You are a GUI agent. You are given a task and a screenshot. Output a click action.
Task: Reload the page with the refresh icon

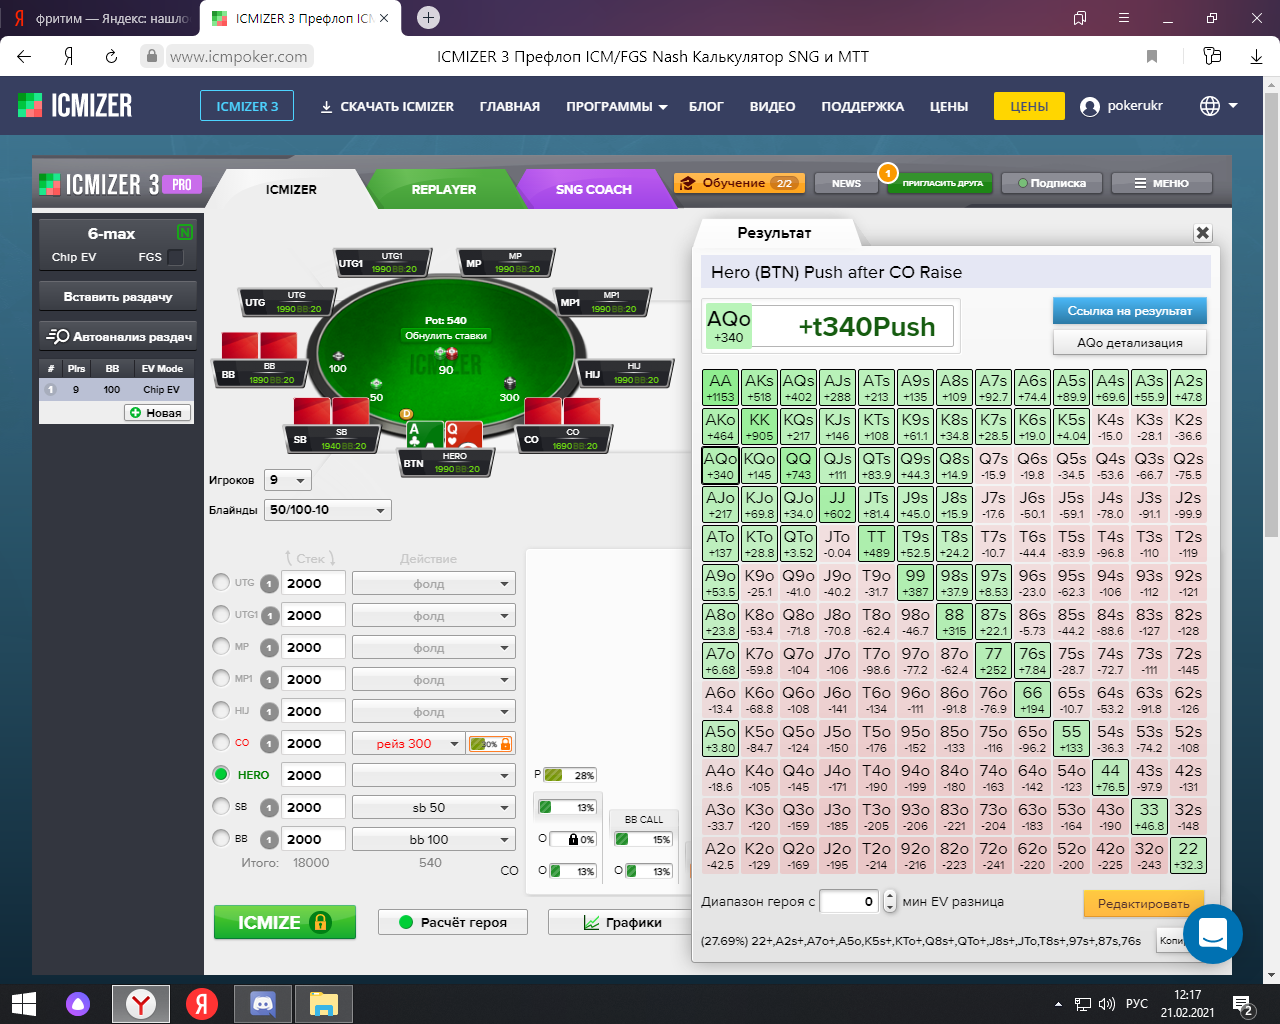pos(112,57)
